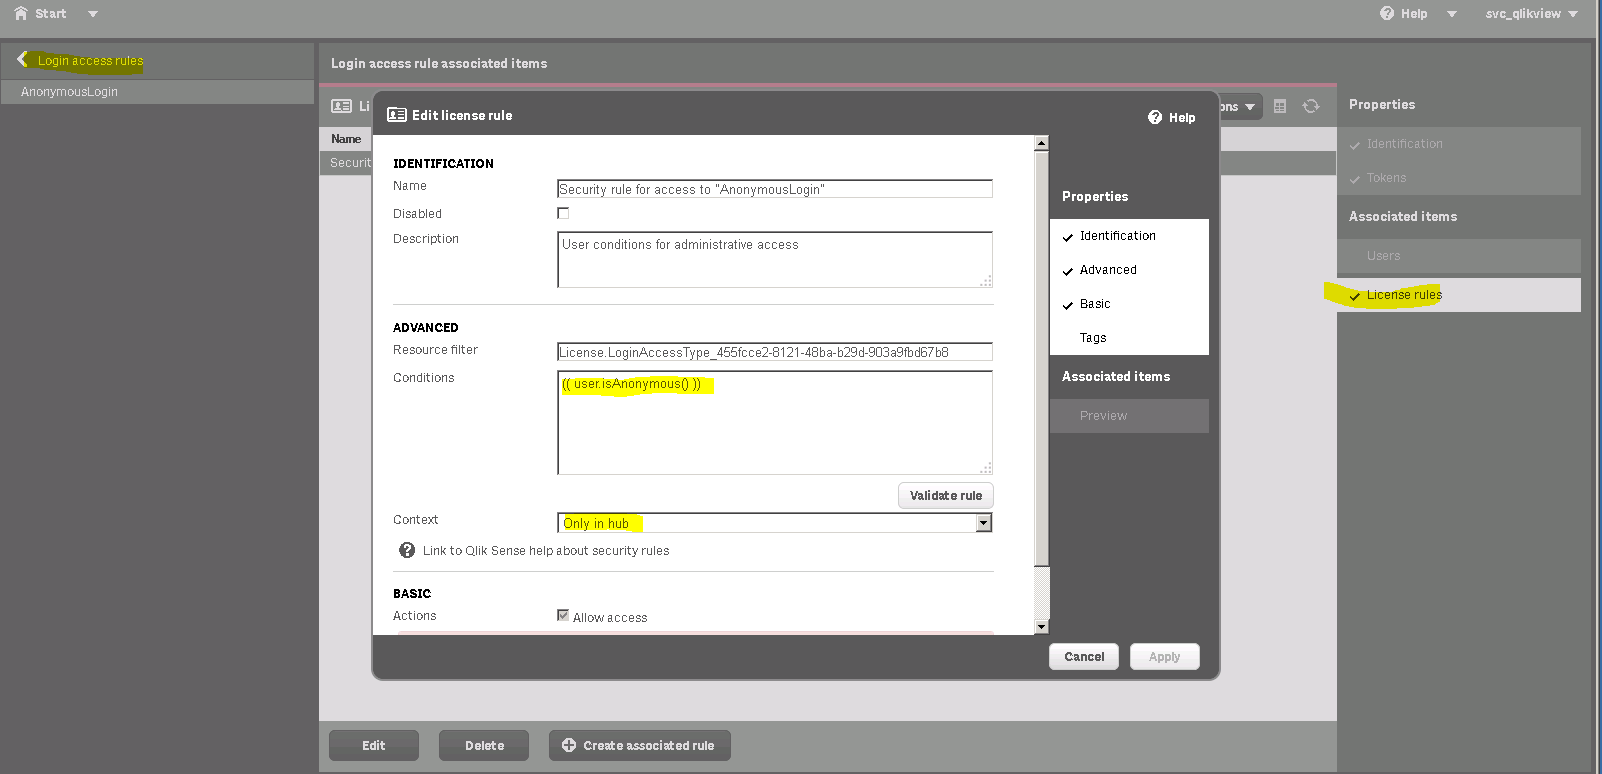Go back via Login access rules chevron
The width and height of the screenshot is (1602, 774).
tap(22, 60)
